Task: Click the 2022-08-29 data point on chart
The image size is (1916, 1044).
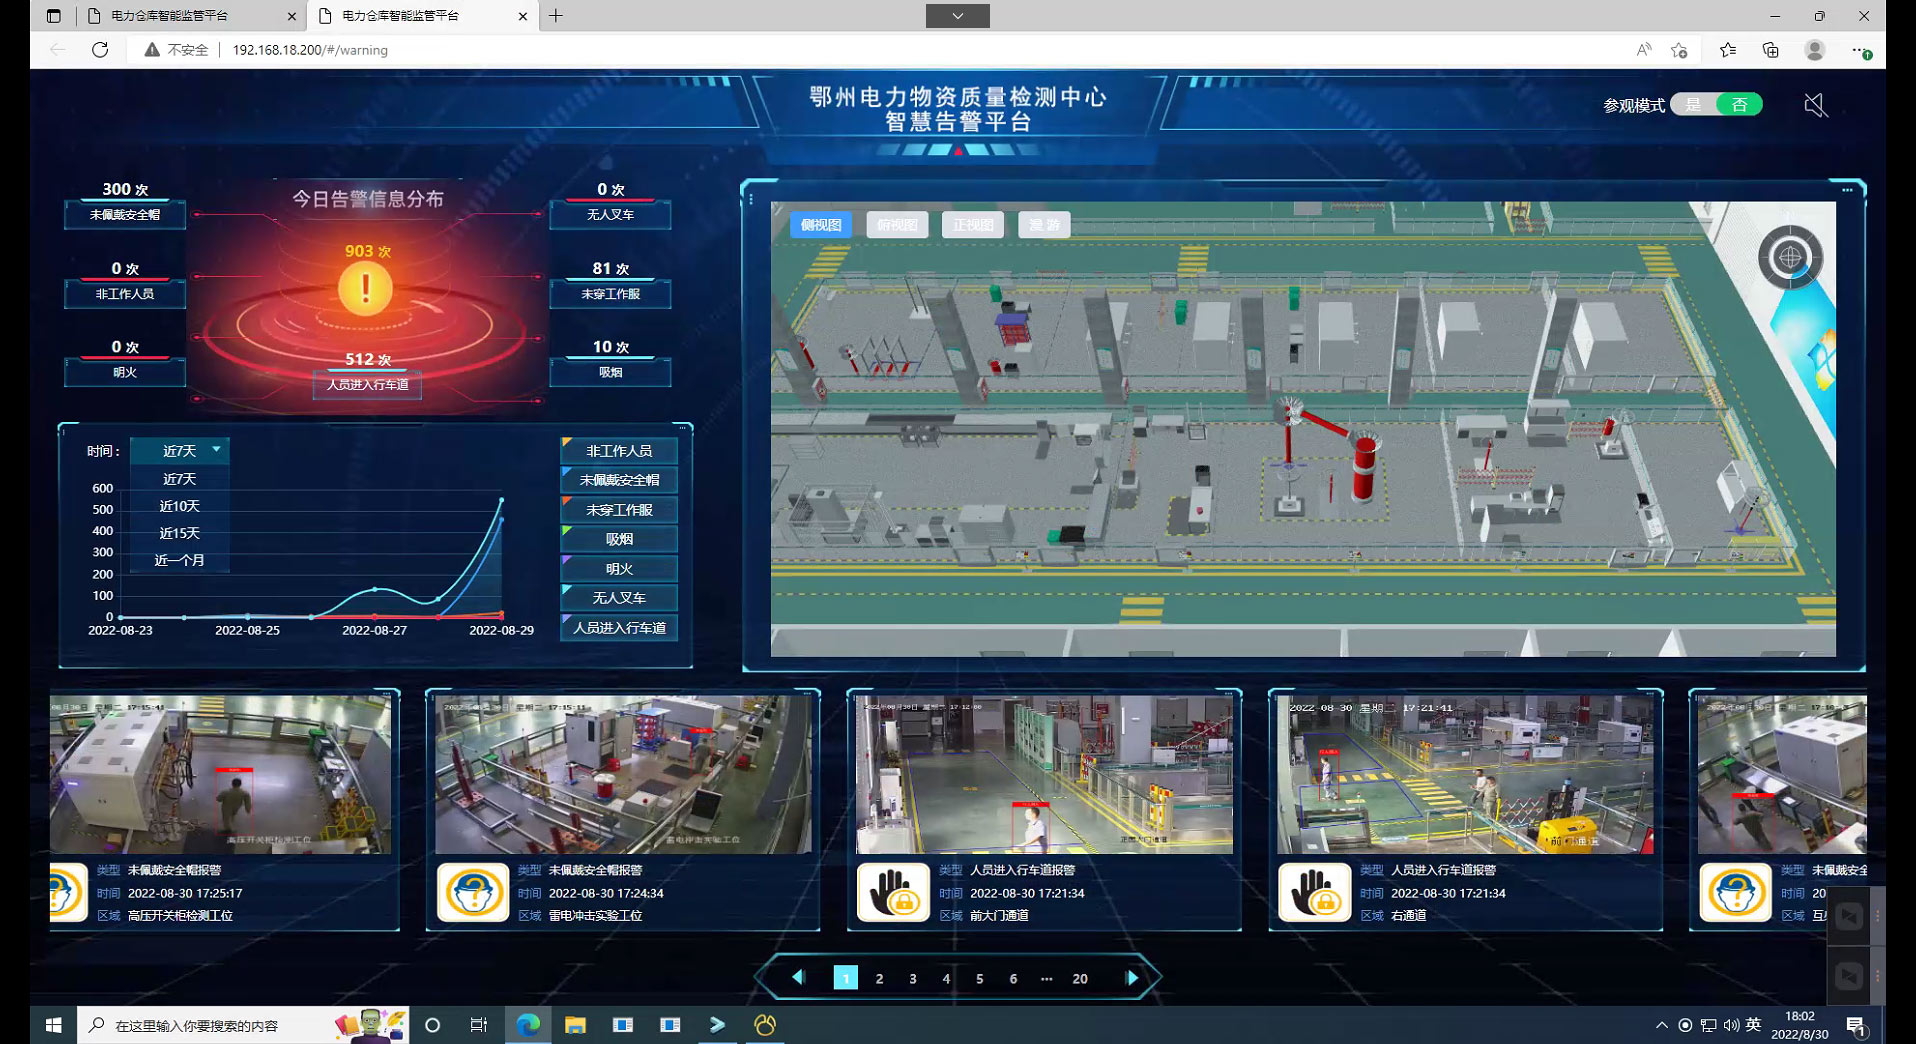Action: [x=501, y=500]
